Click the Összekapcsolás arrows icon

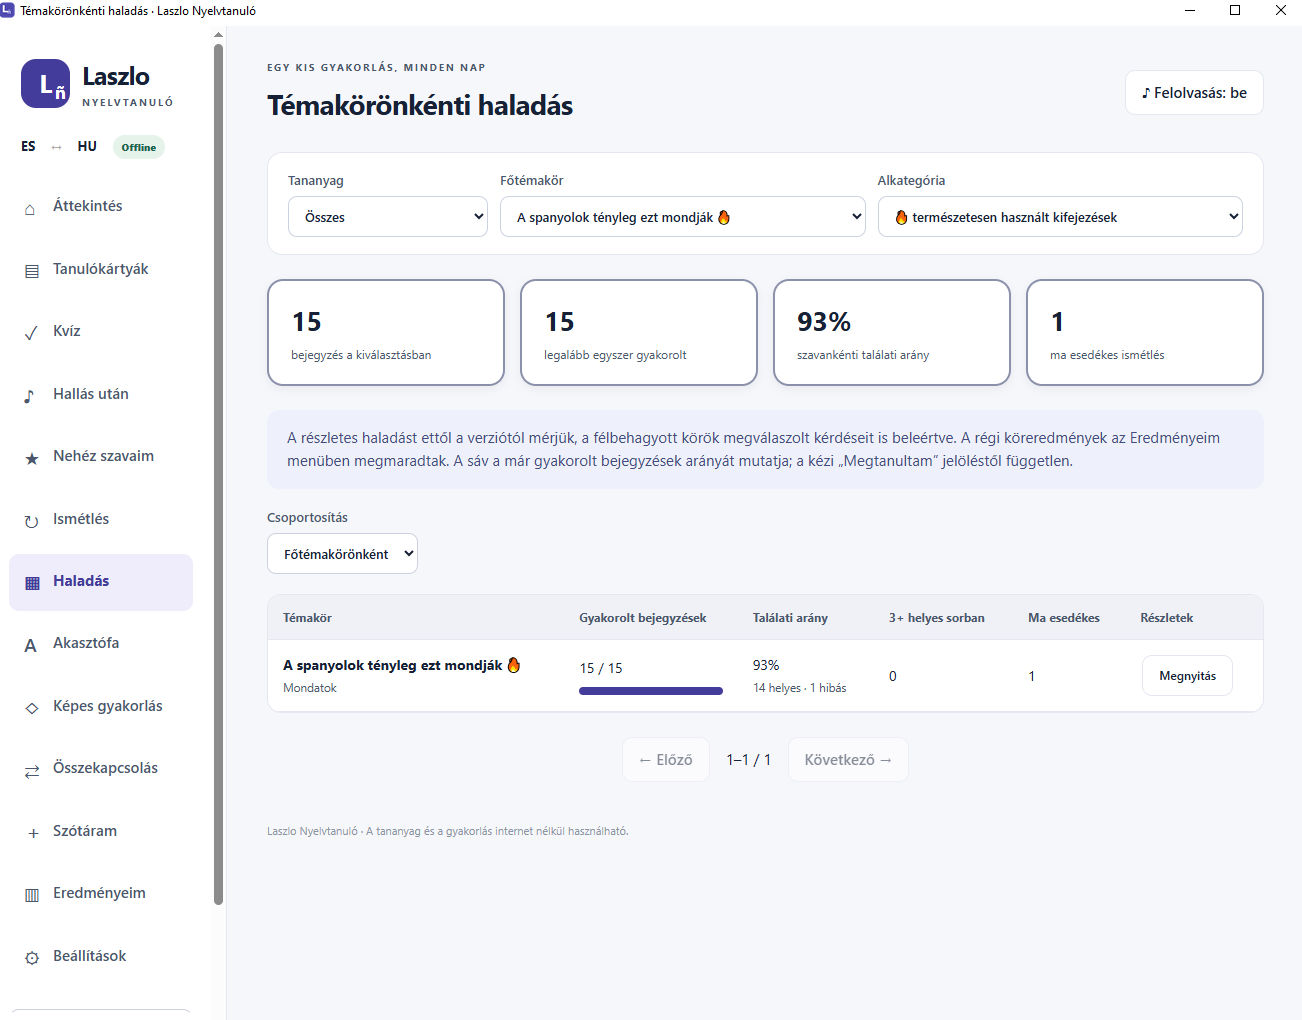32,771
